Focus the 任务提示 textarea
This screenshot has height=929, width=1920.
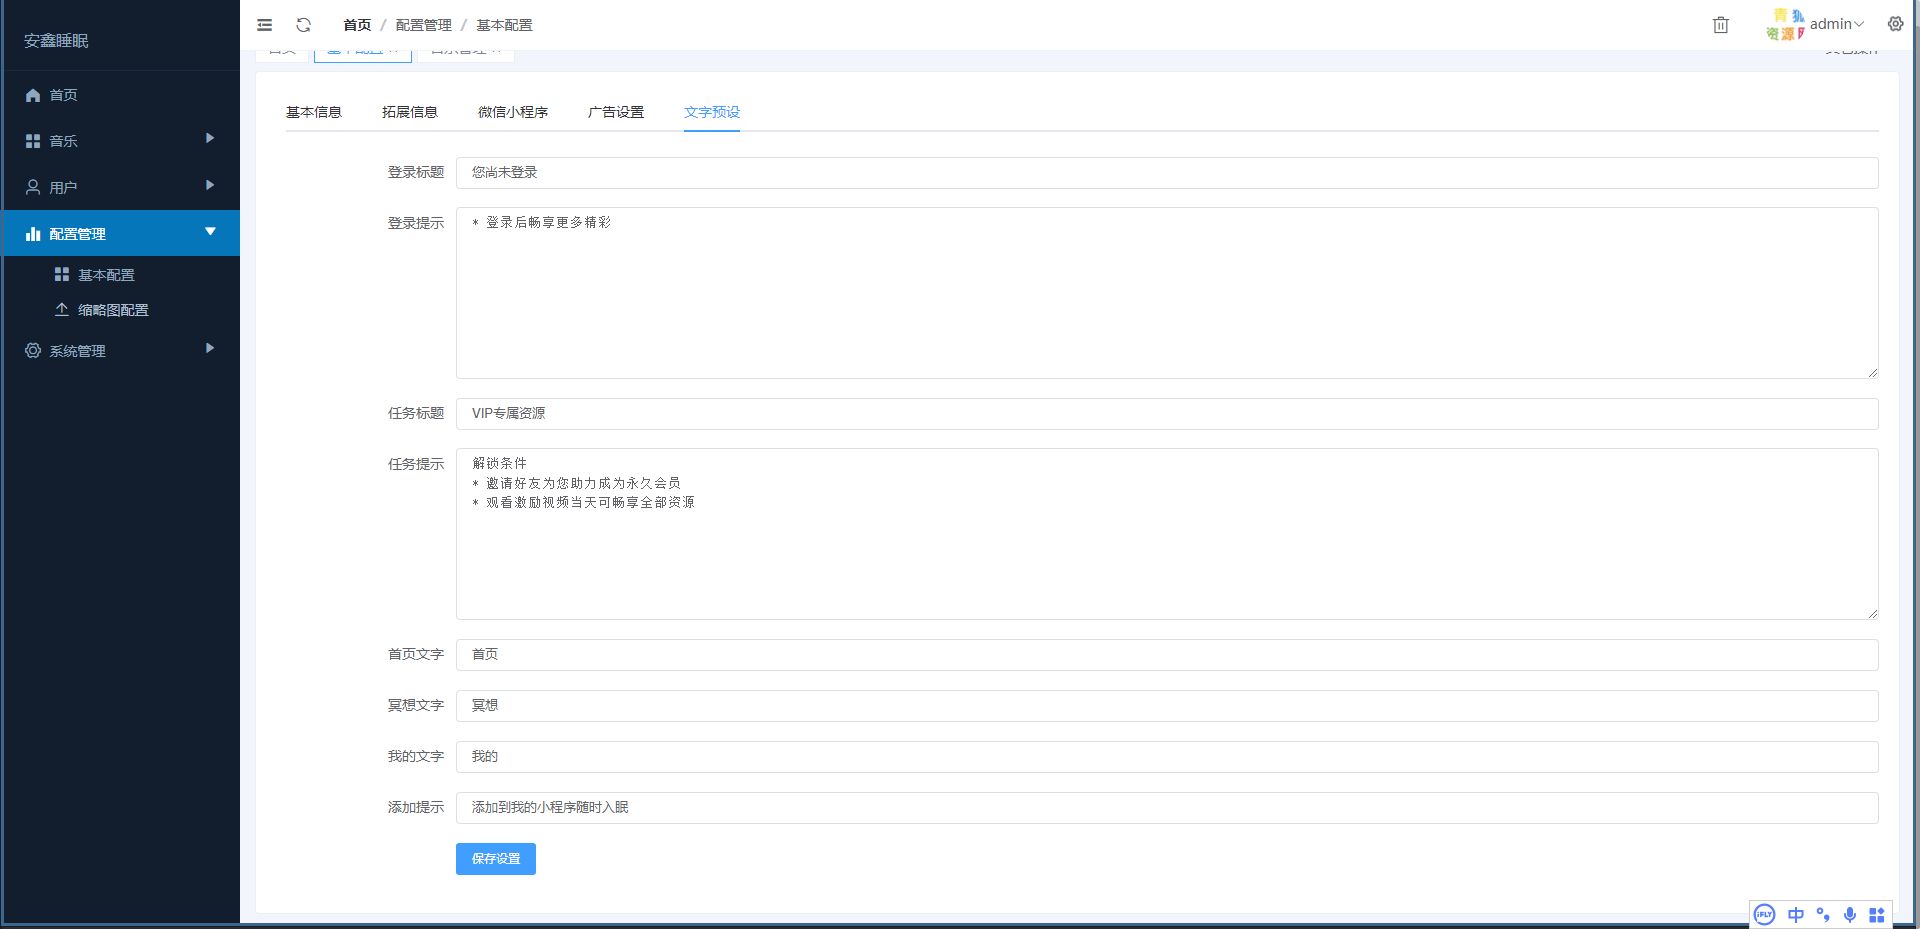tap(1167, 534)
